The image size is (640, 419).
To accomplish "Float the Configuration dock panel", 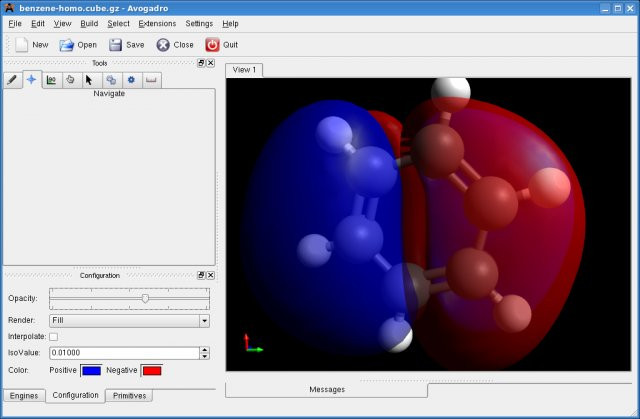I will (x=200, y=275).
